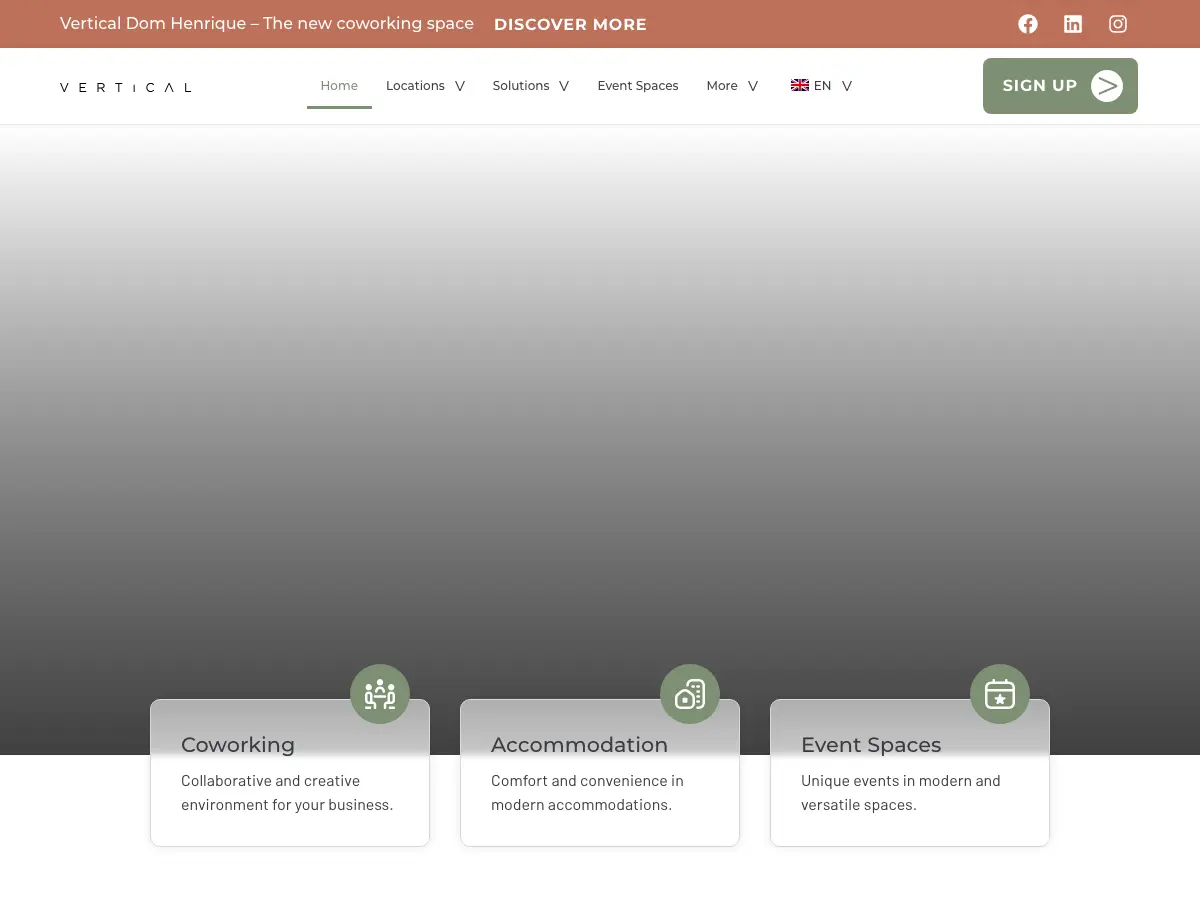Viewport: 1200px width, 900px height.
Task: Open the Facebook page icon
Action: [x=1028, y=24]
